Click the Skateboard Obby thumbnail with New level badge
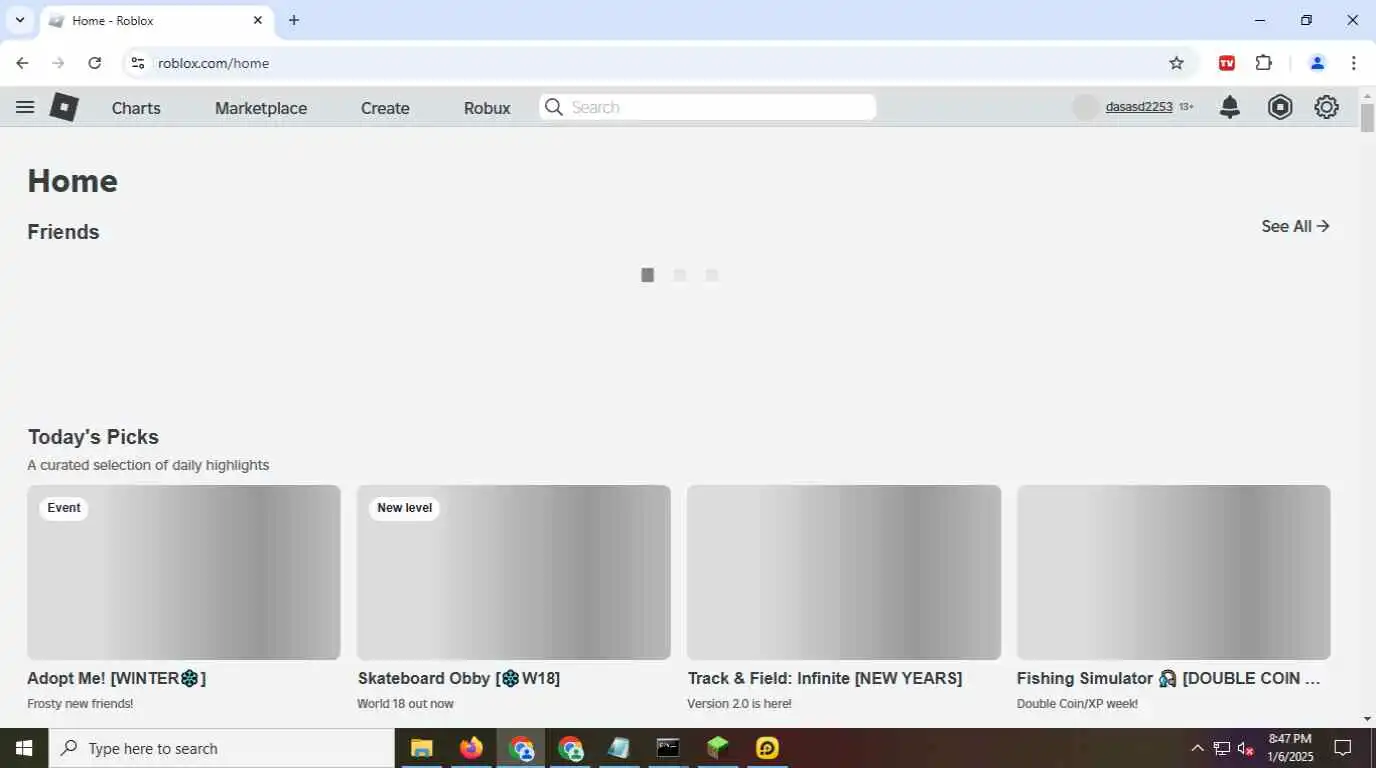Viewport: 1376px width, 768px height. click(x=514, y=572)
